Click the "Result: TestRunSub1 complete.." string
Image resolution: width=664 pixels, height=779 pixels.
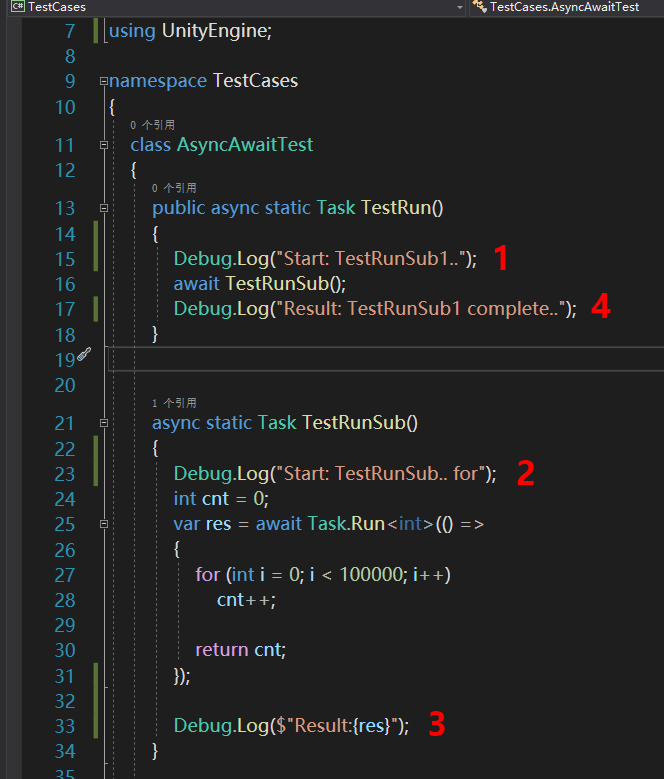(x=420, y=309)
